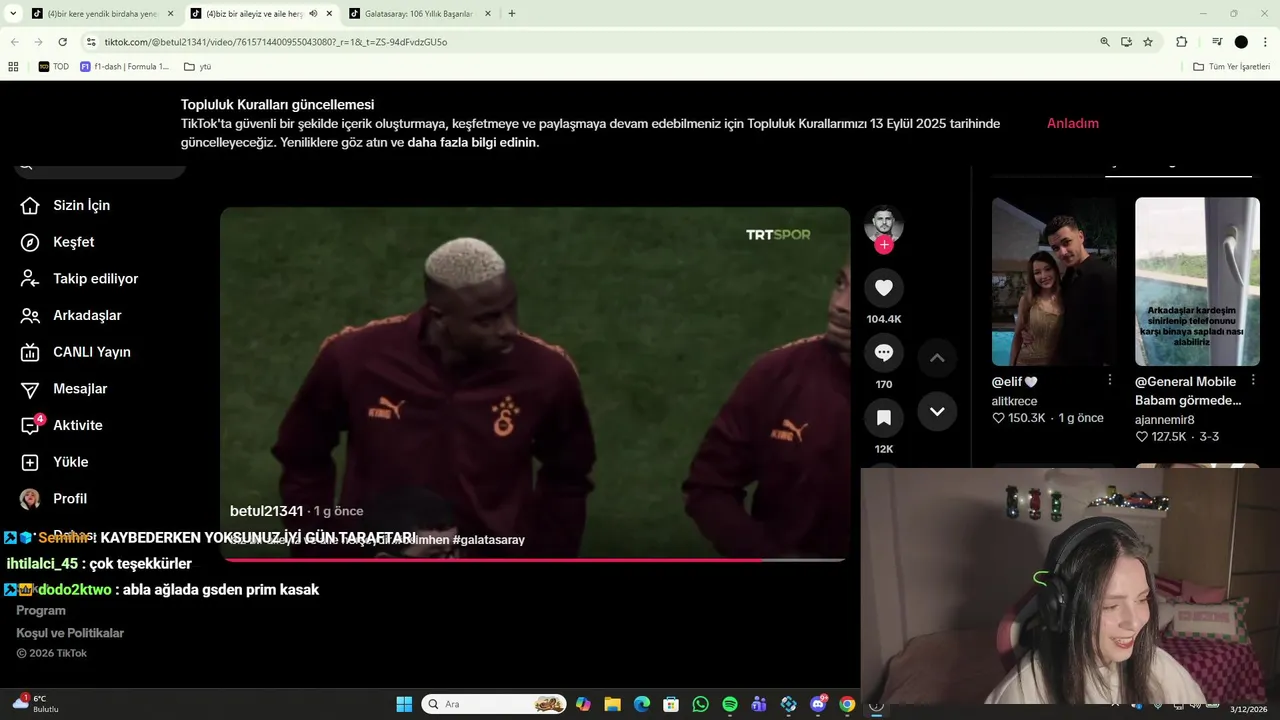
Task: Bookmark the video with save icon
Action: click(x=884, y=417)
